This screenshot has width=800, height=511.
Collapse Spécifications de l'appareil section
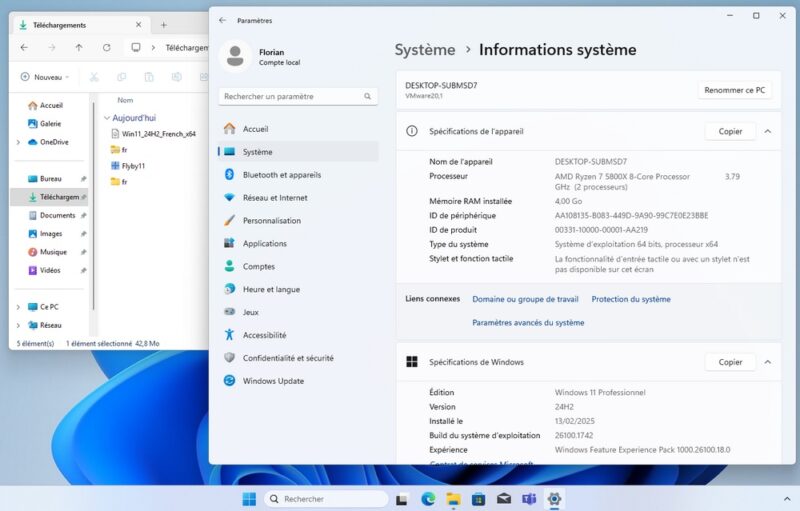(x=767, y=131)
